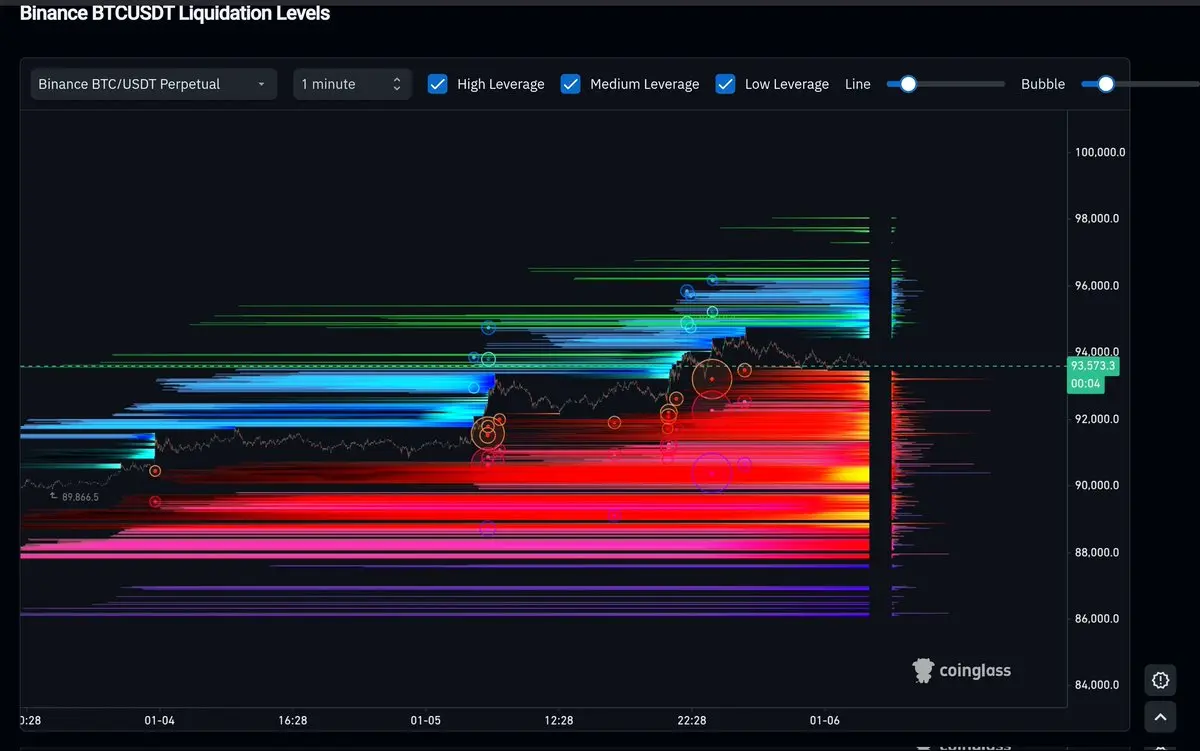Click the current price label 93,573.3
The height and width of the screenshot is (751, 1200).
(1093, 366)
